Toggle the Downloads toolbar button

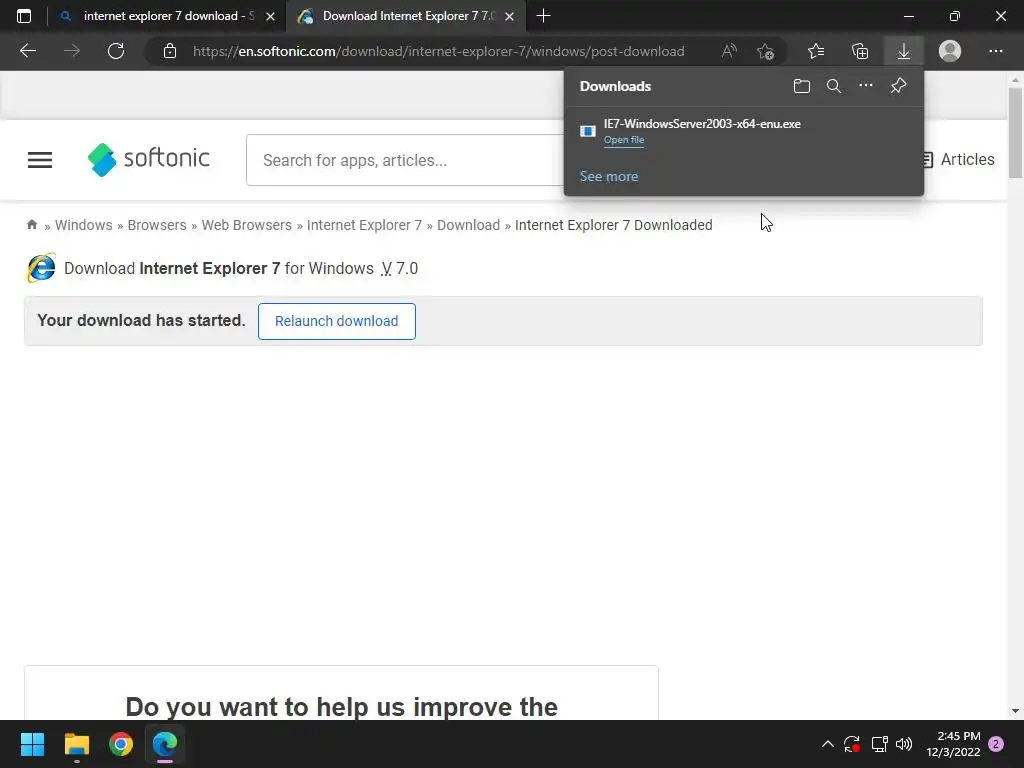click(904, 51)
